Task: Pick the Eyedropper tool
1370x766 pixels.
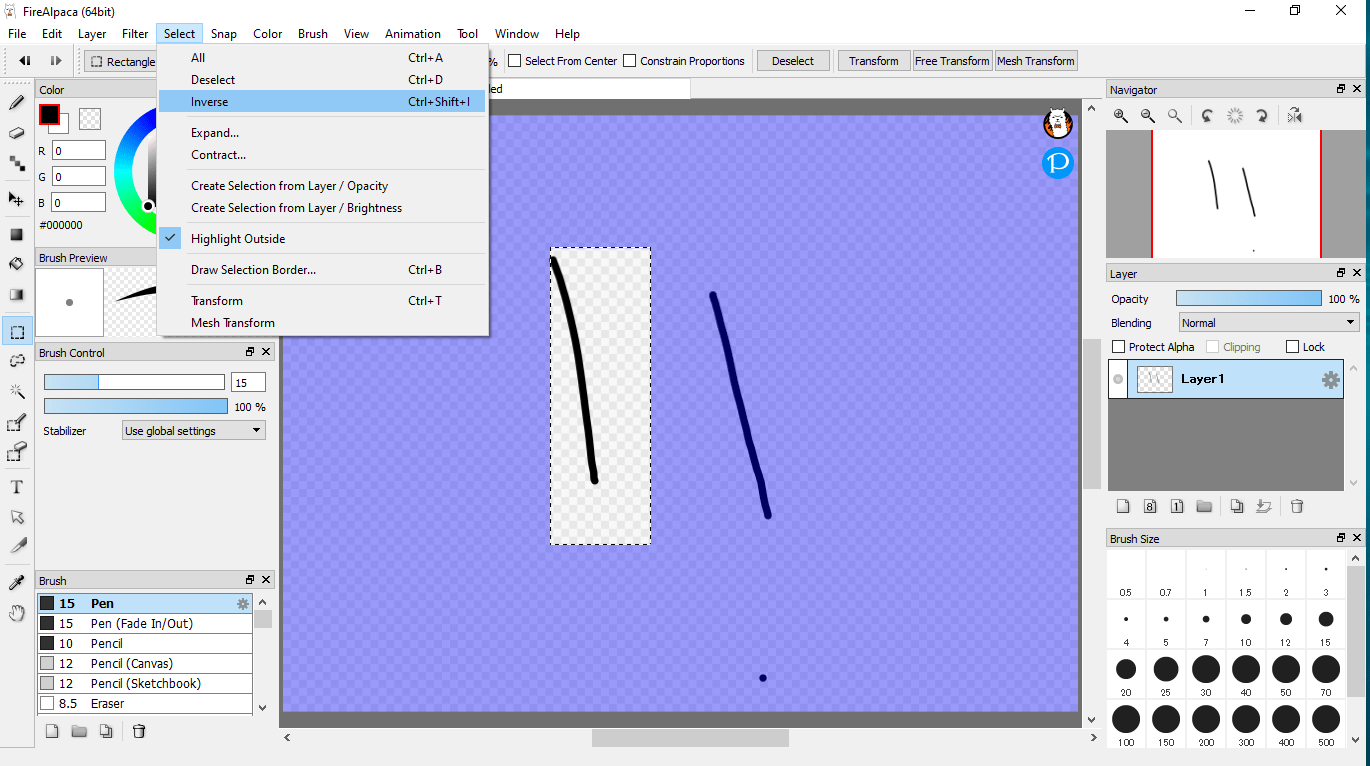Action: pos(16,581)
